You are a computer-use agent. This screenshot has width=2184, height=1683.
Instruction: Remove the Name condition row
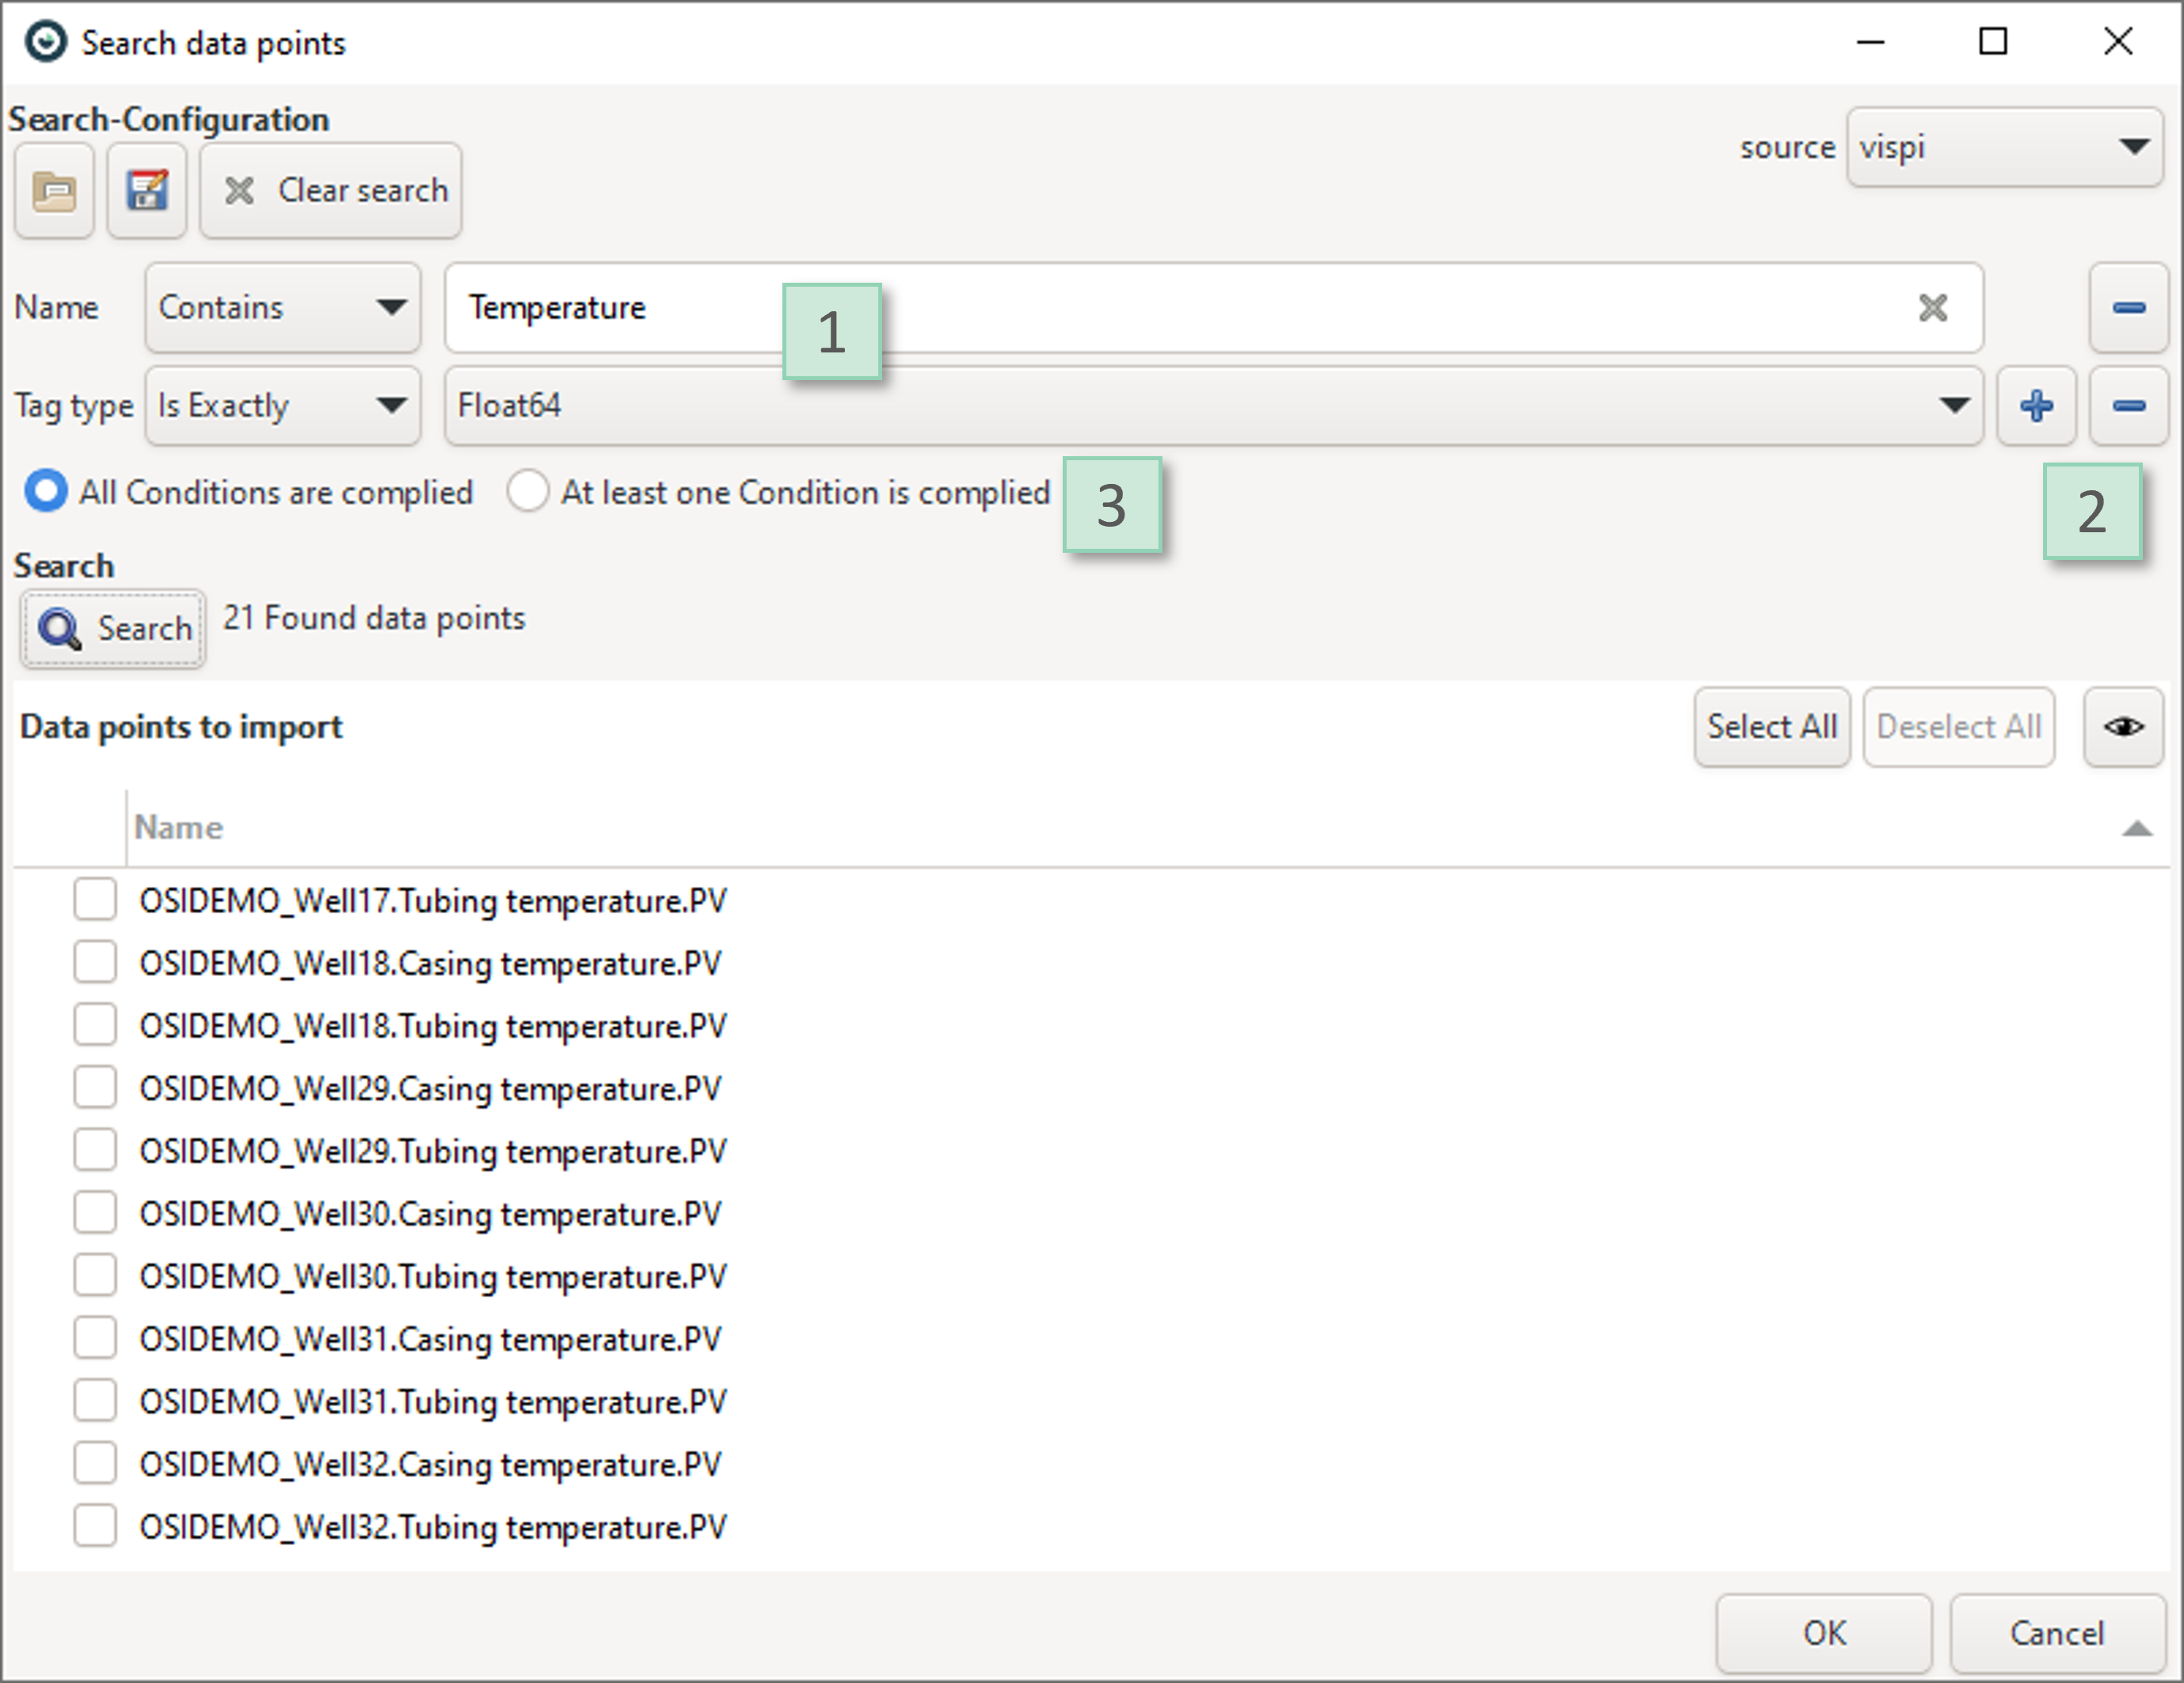[x=2128, y=307]
